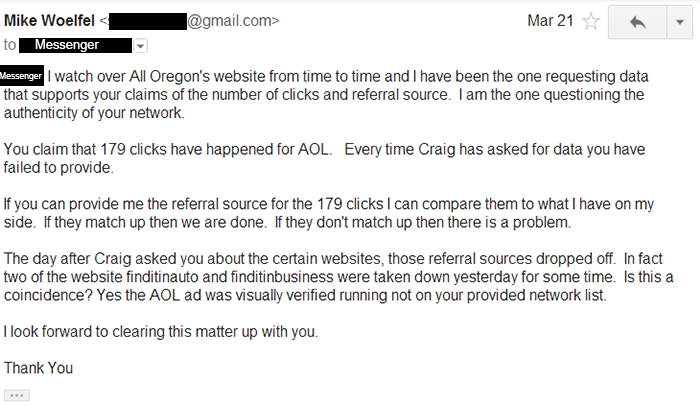Click the words 'All Oregon's website' in first line
The width and height of the screenshot is (700, 406).
(197, 76)
